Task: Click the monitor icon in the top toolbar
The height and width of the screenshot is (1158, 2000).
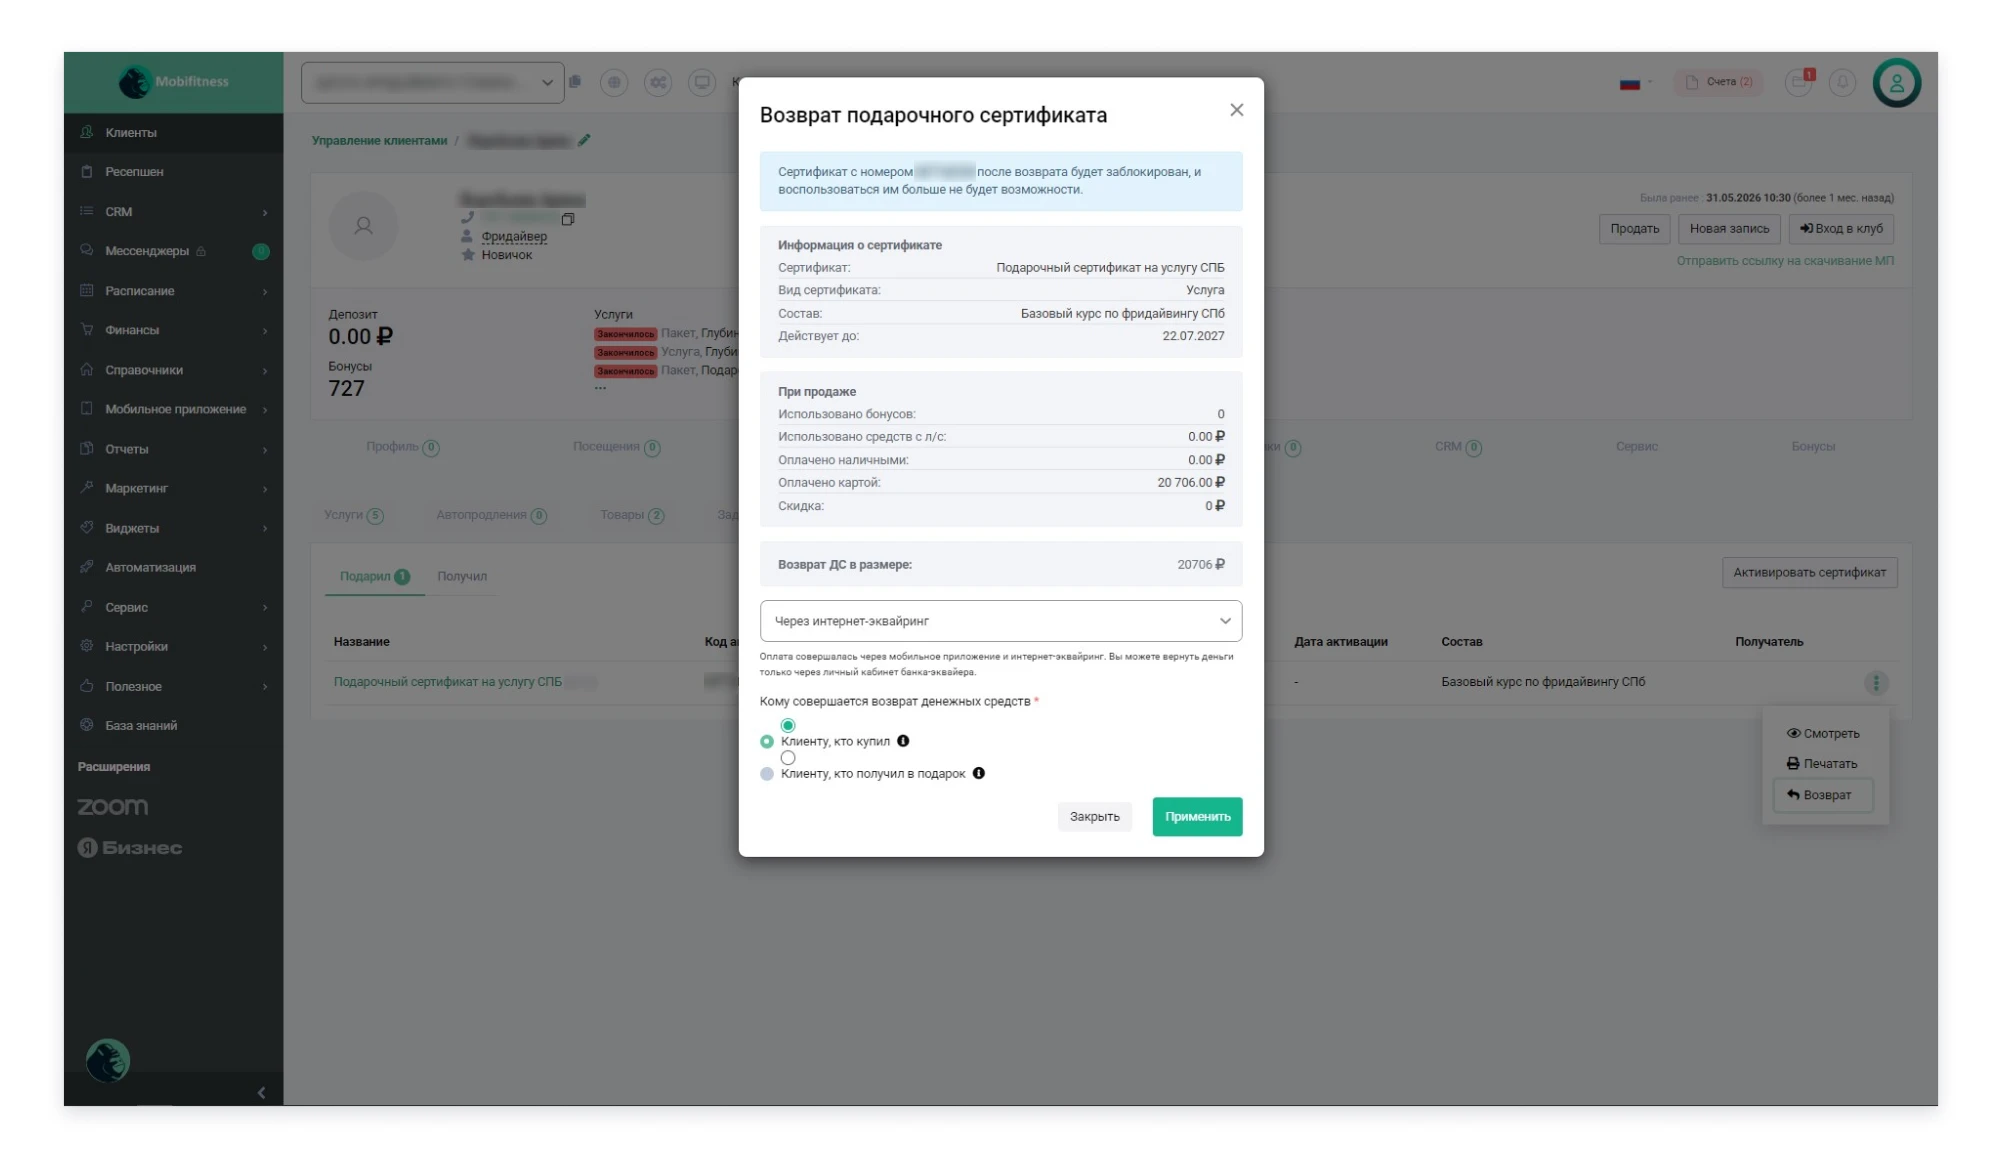Action: click(702, 82)
